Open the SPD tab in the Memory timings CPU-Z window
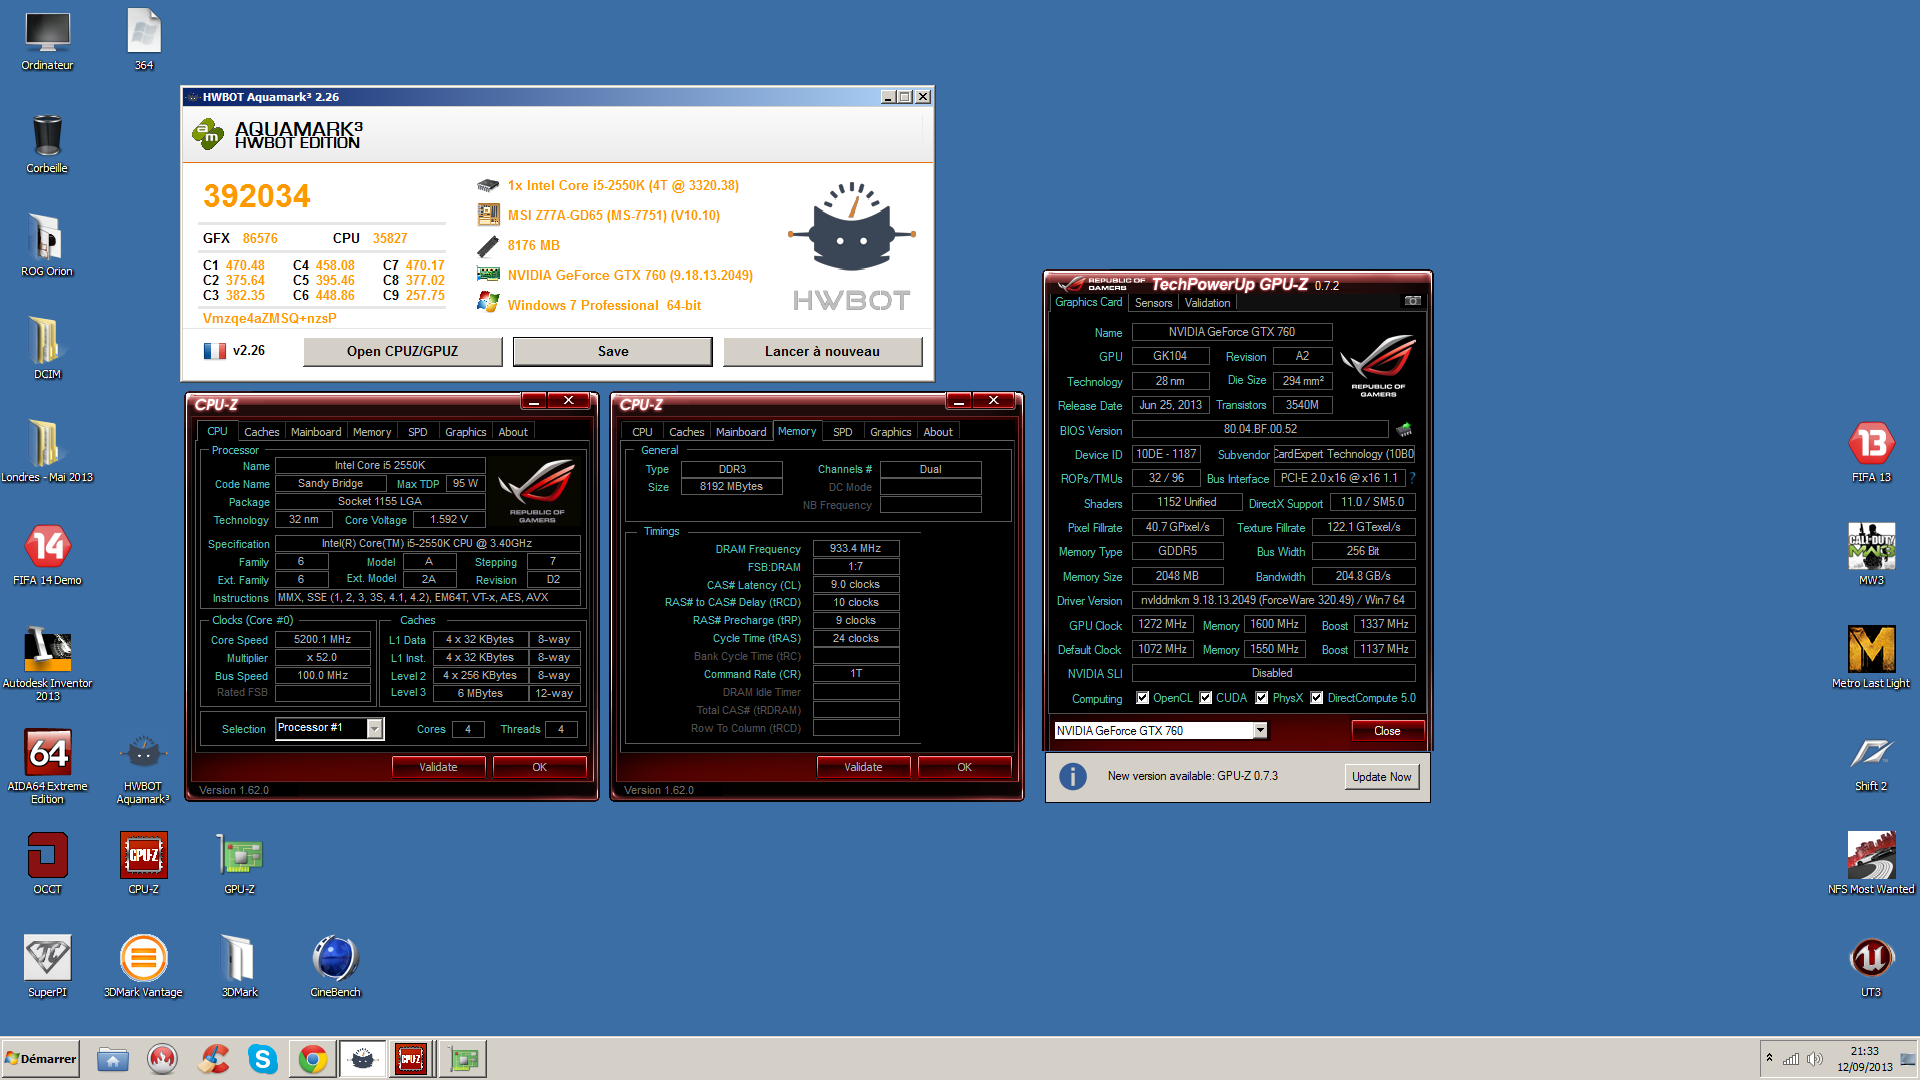This screenshot has width=1920, height=1080. 843,432
